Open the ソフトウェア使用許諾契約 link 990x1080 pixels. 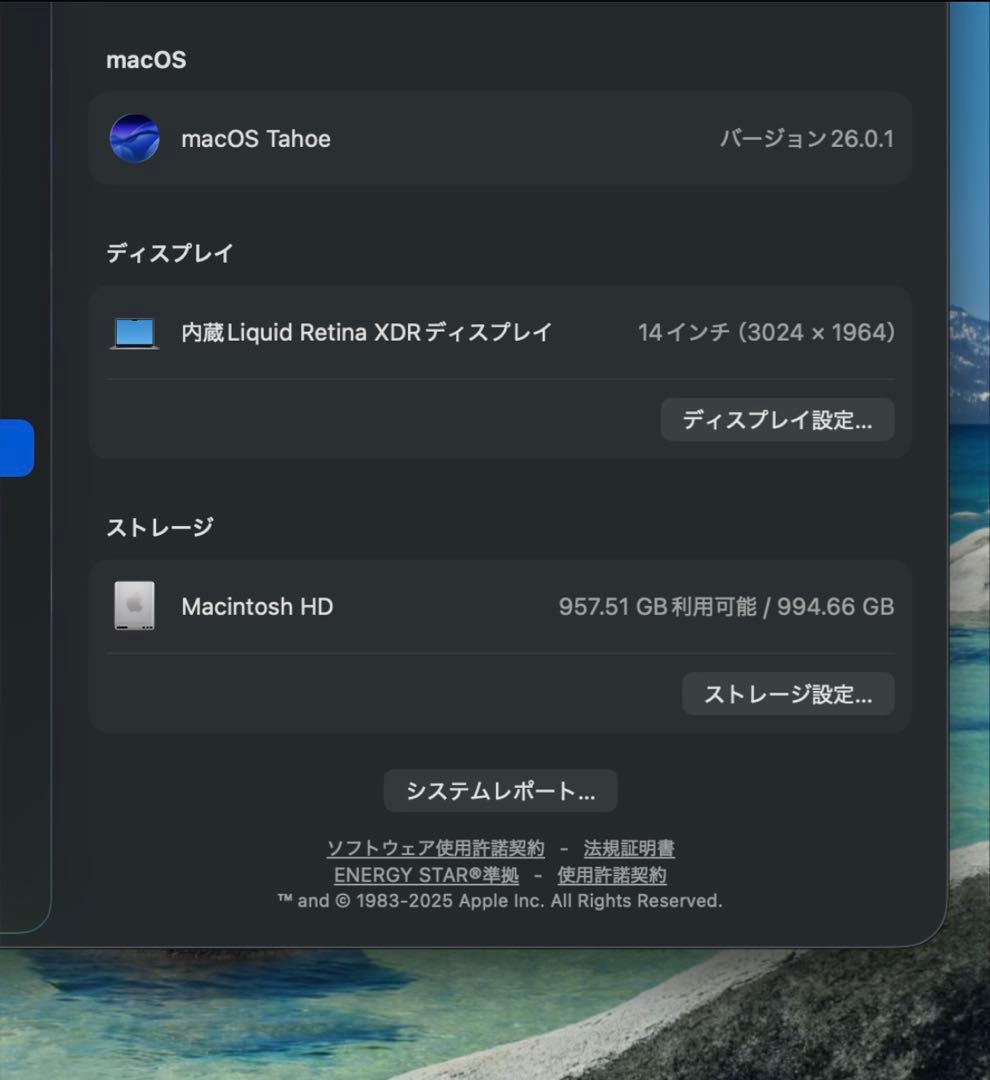pyautogui.click(x=435, y=847)
